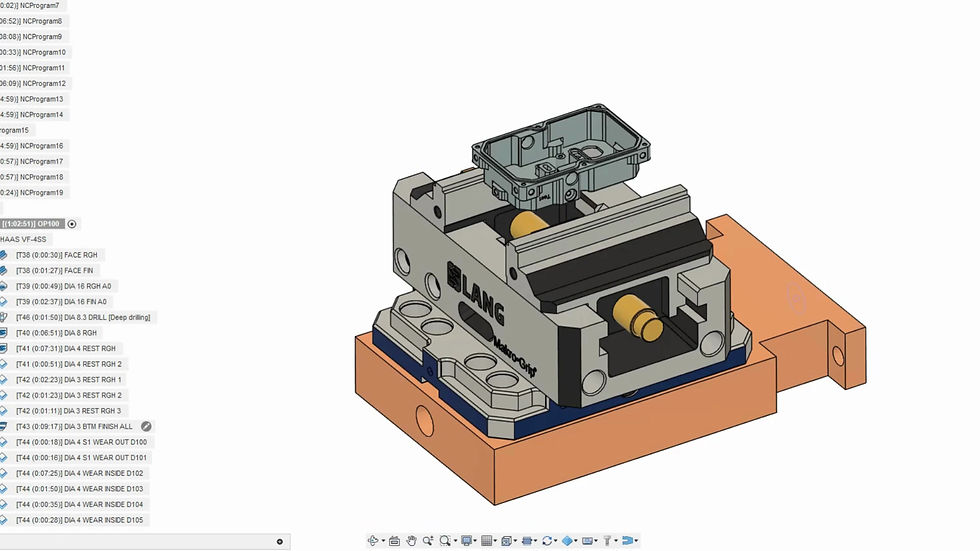This screenshot has width=980, height=551.
Task: Select the Orbit navigation tool
Action: (372, 540)
